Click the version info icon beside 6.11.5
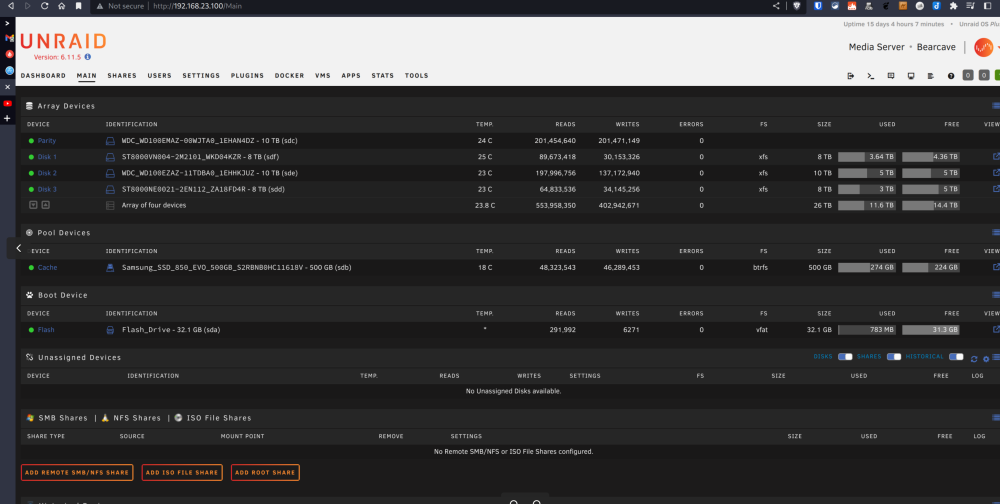 tap(88, 57)
